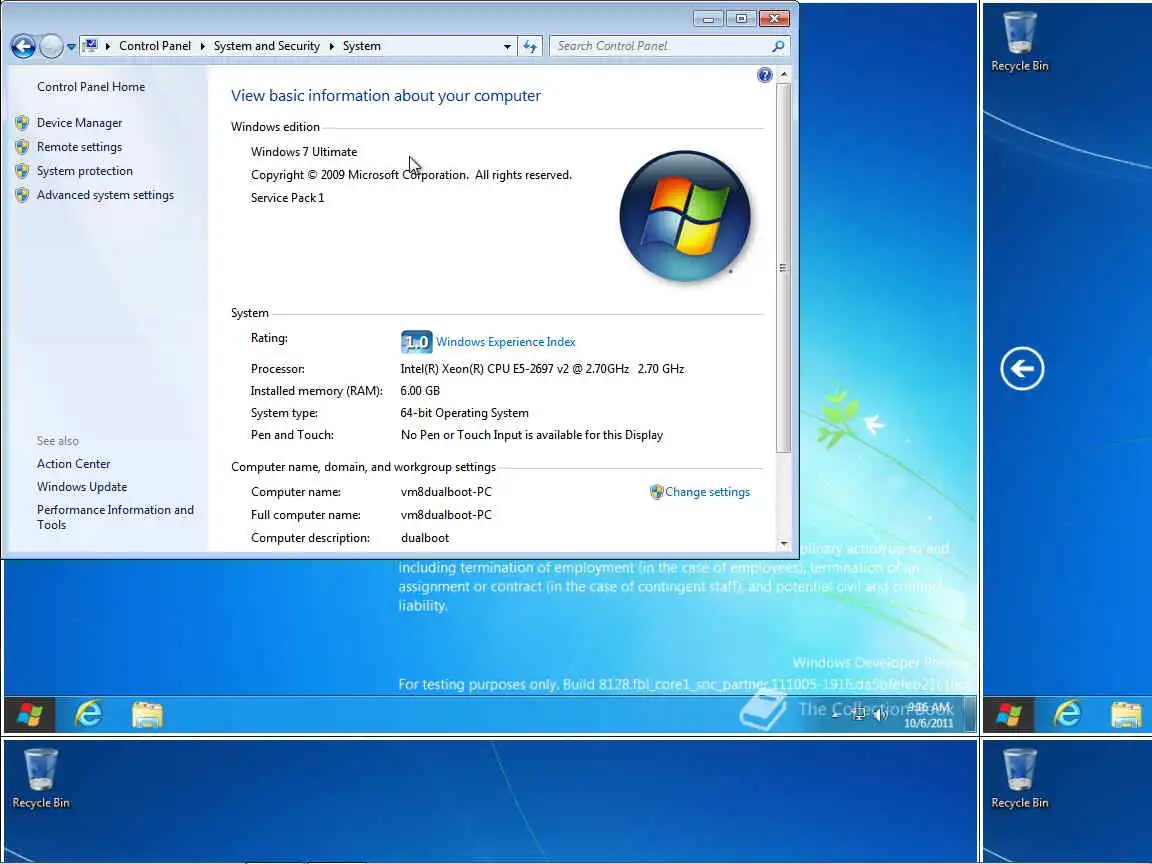Viewport: 1152px width, 864px height.
Task: Select Control Panel in the breadcrumb
Action: [154, 46]
